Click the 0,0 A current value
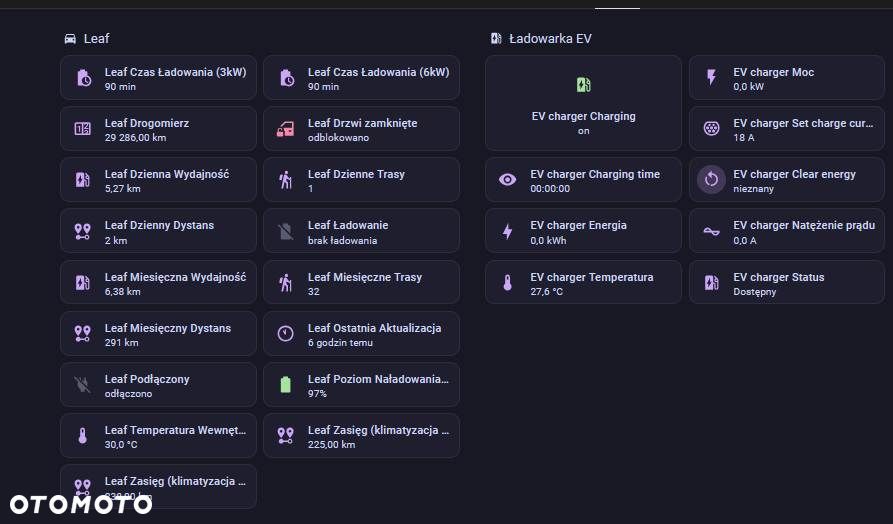Viewport: 893px width, 524px height. (x=745, y=240)
